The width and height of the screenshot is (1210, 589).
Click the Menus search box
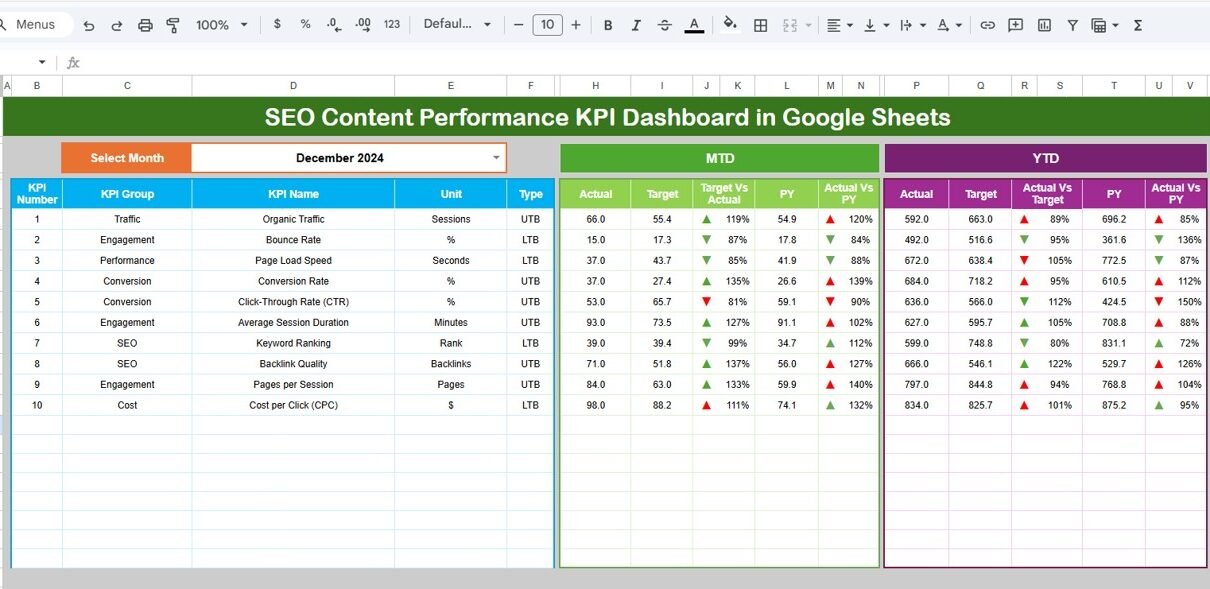pyautogui.click(x=36, y=25)
